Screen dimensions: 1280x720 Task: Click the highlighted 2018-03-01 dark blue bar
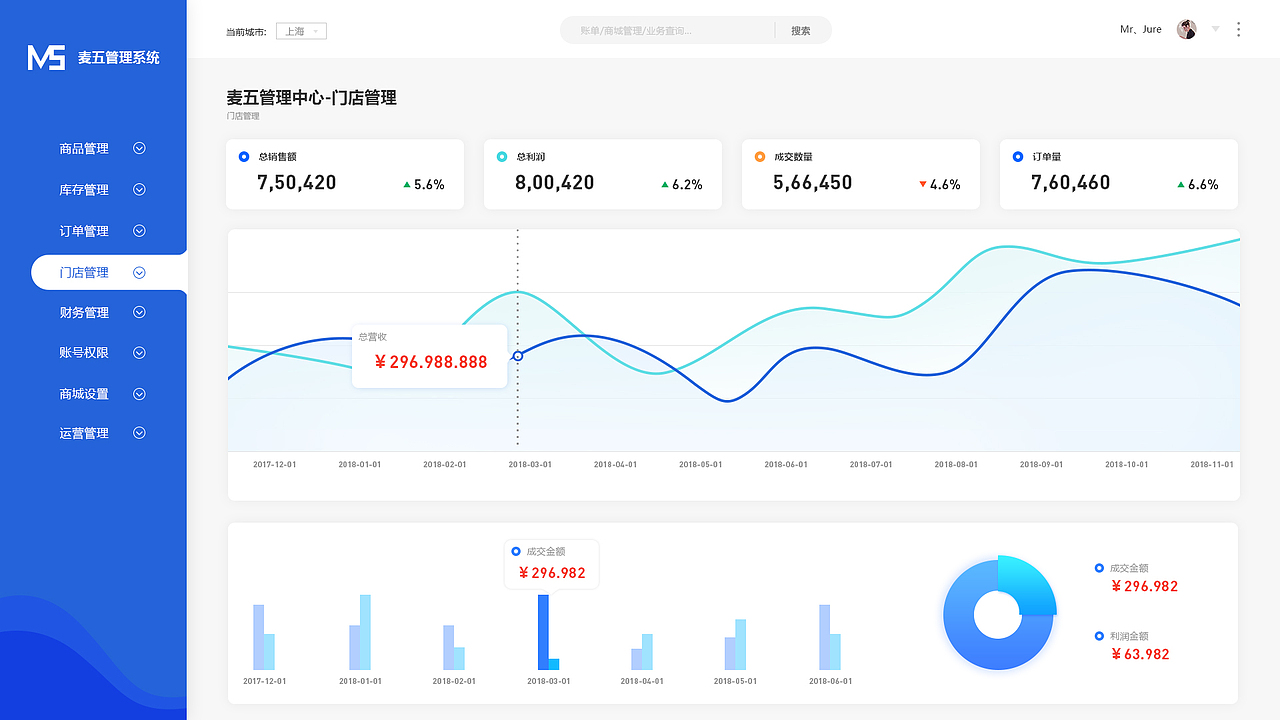point(543,632)
